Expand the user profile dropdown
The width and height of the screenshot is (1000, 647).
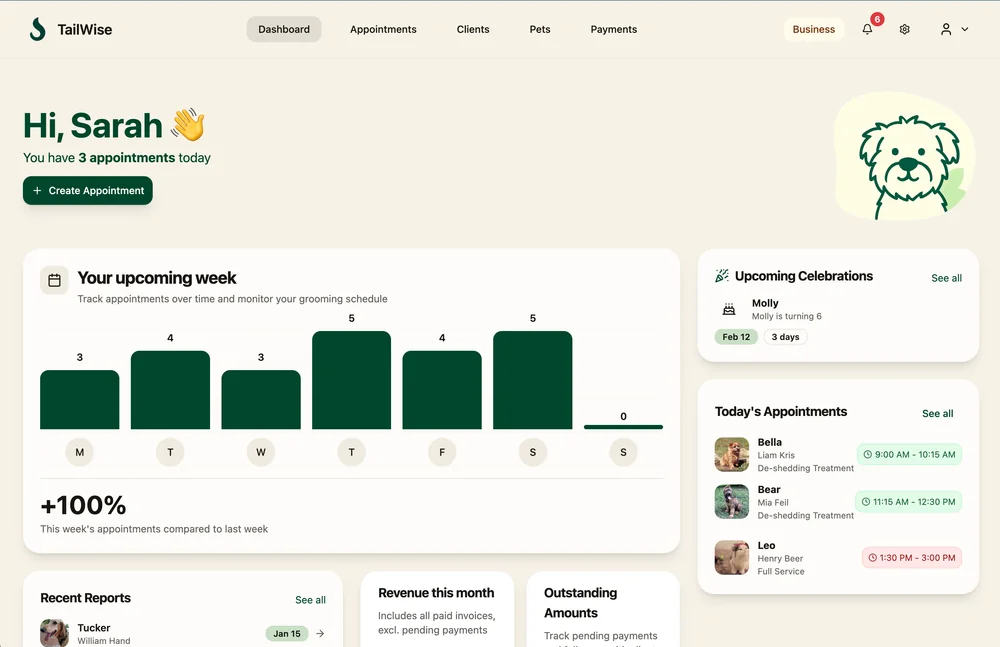tap(954, 30)
